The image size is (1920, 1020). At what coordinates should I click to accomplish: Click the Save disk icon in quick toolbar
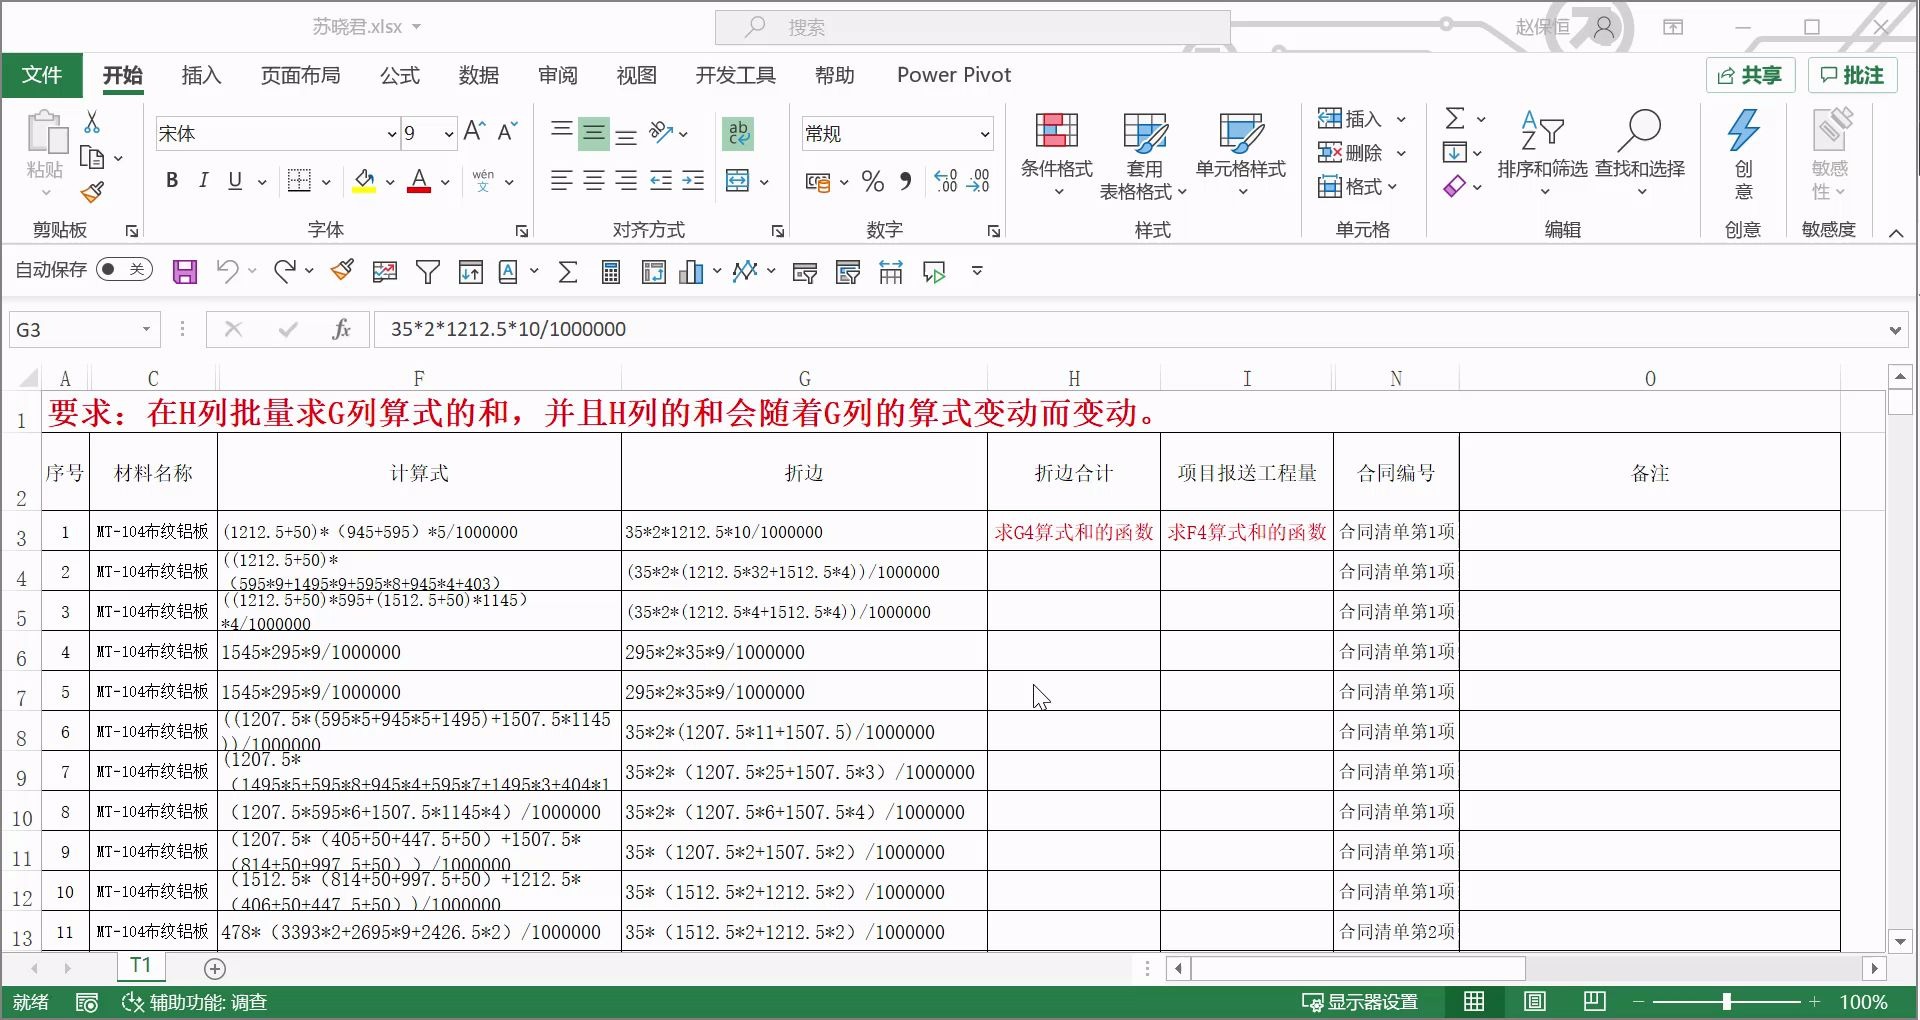[x=185, y=272]
